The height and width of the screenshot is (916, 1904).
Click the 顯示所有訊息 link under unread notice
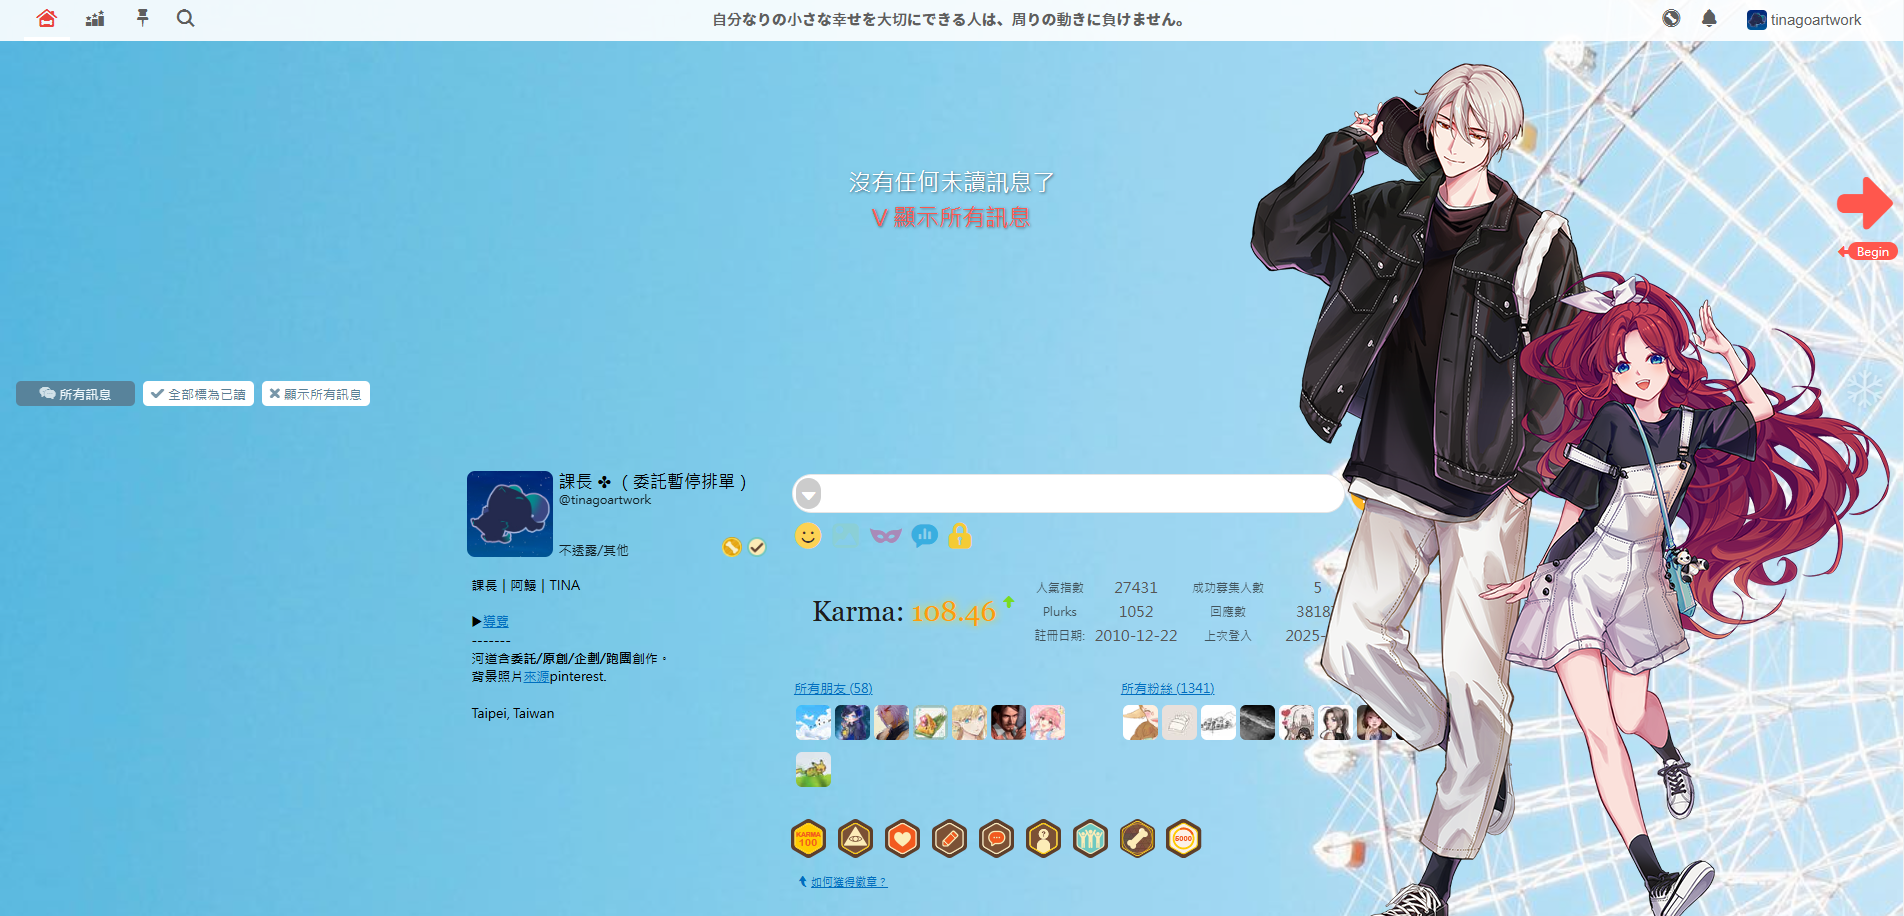pyautogui.click(x=950, y=218)
